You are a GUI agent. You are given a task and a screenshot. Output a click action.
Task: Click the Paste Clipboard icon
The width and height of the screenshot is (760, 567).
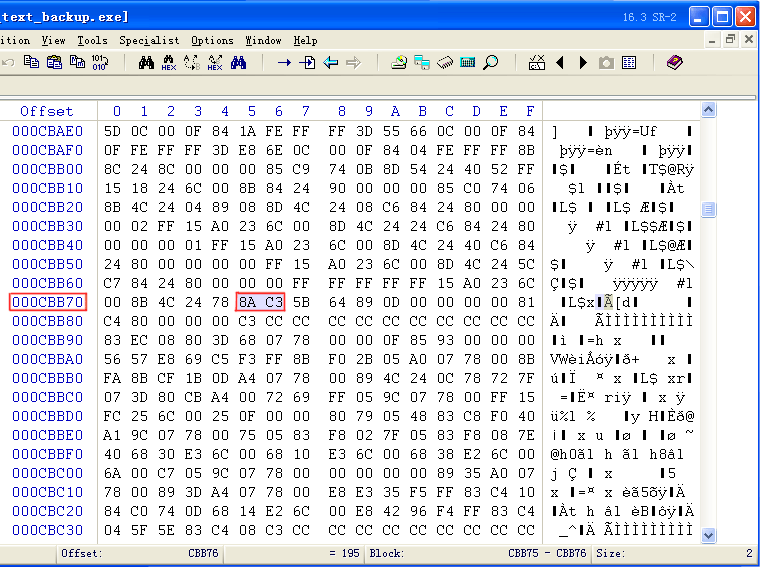pyautogui.click(x=54, y=62)
